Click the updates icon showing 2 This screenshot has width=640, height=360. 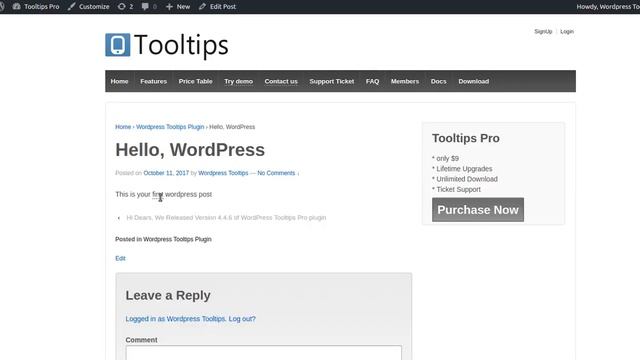pos(125,7)
